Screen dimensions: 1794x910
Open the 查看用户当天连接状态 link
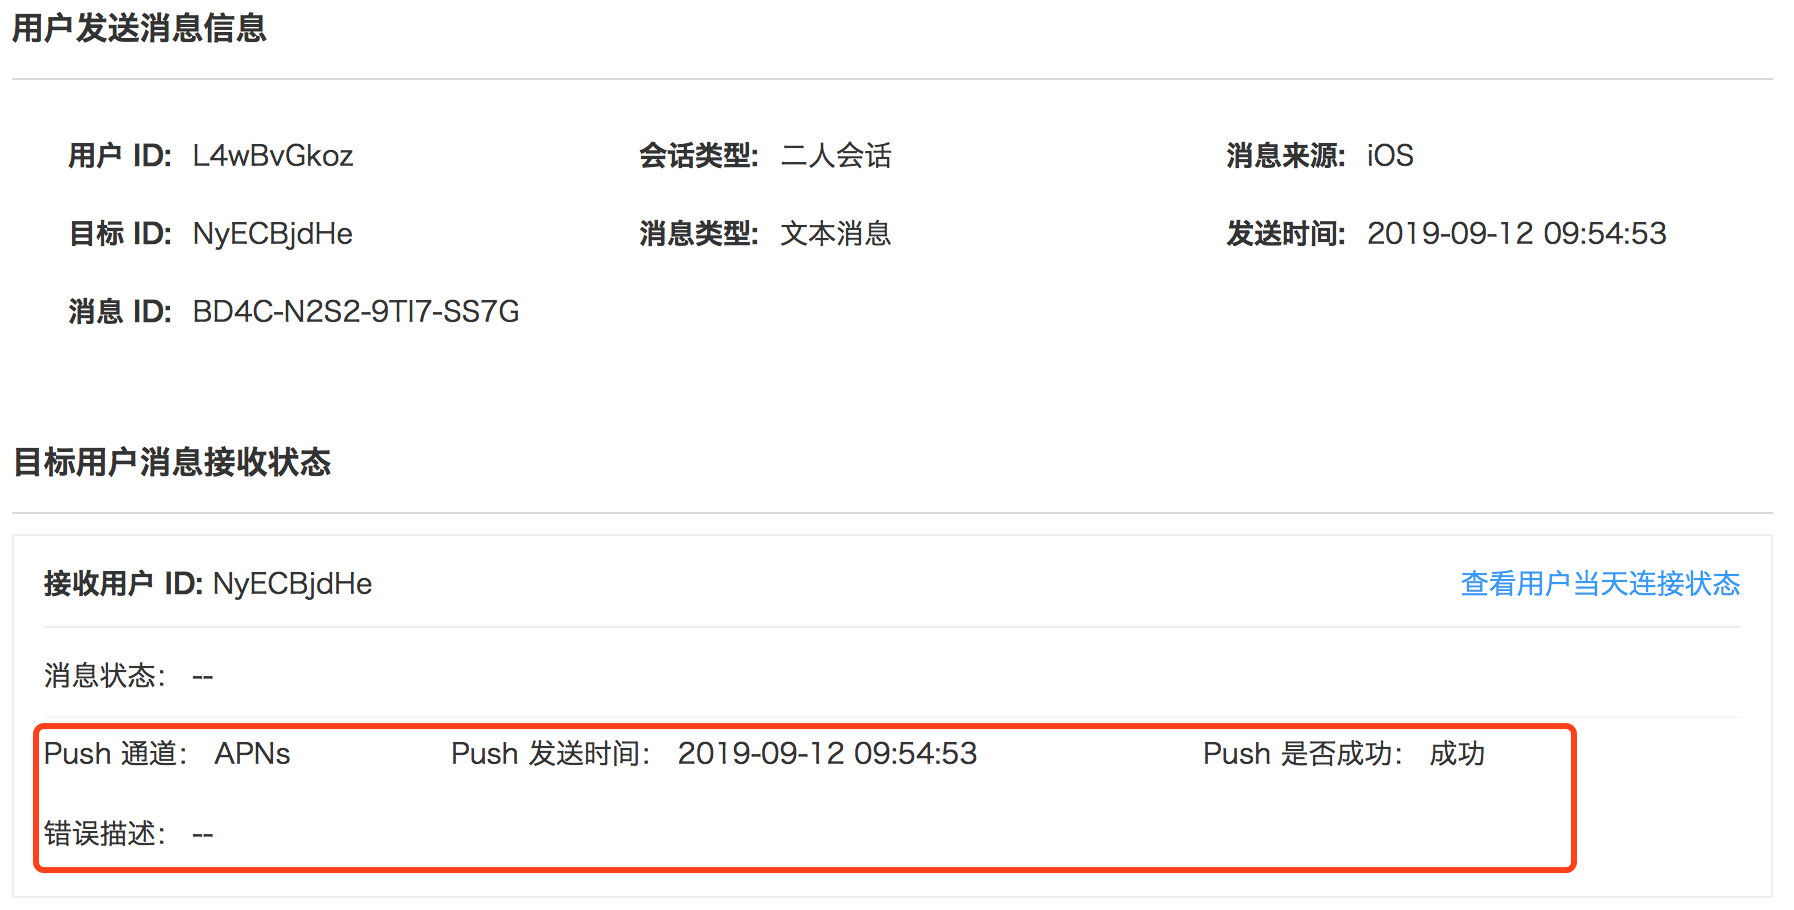coord(1600,584)
